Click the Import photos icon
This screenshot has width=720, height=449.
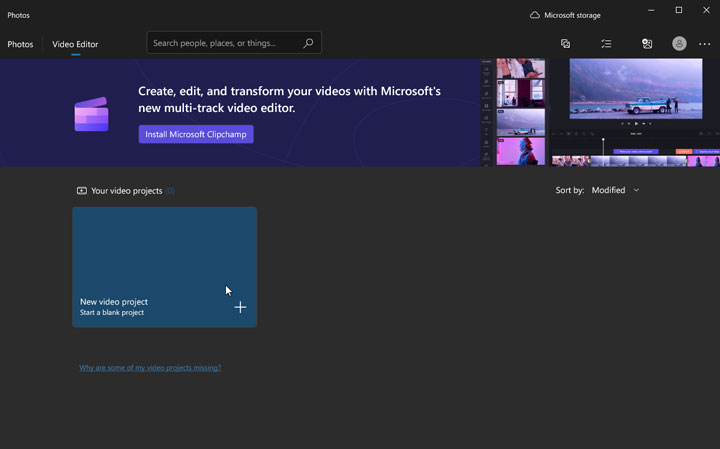(647, 44)
